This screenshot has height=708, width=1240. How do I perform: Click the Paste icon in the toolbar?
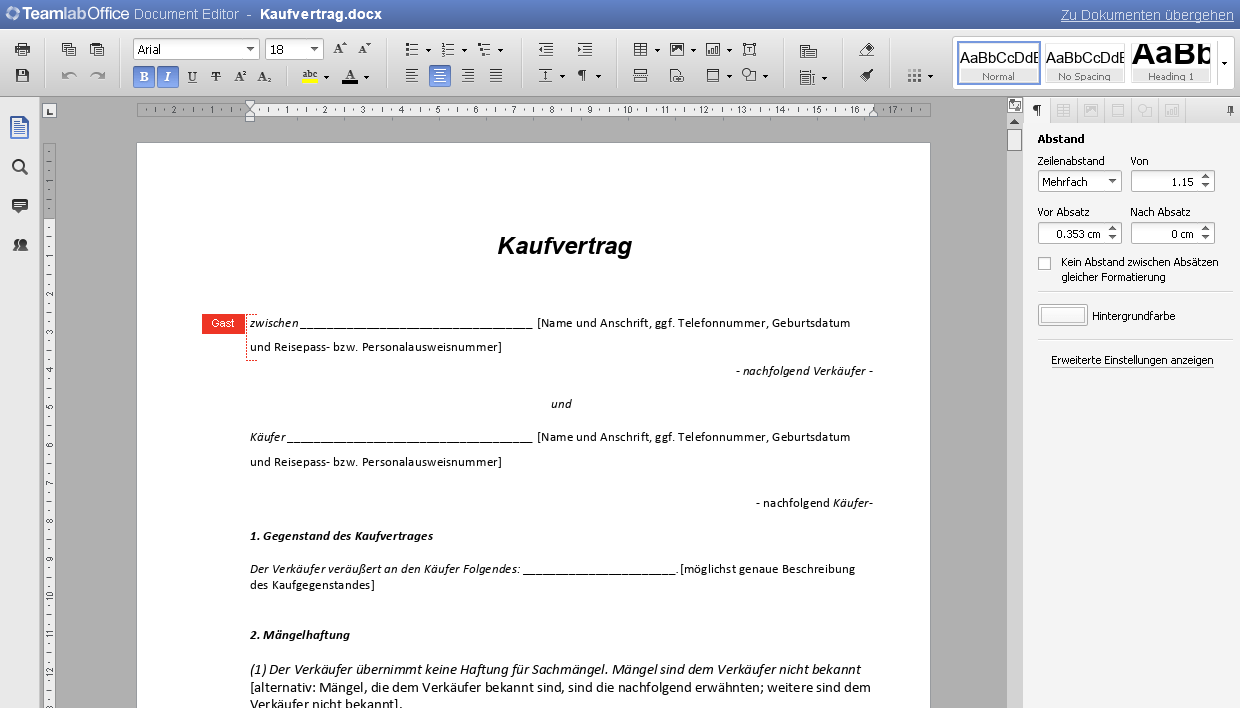coord(97,49)
